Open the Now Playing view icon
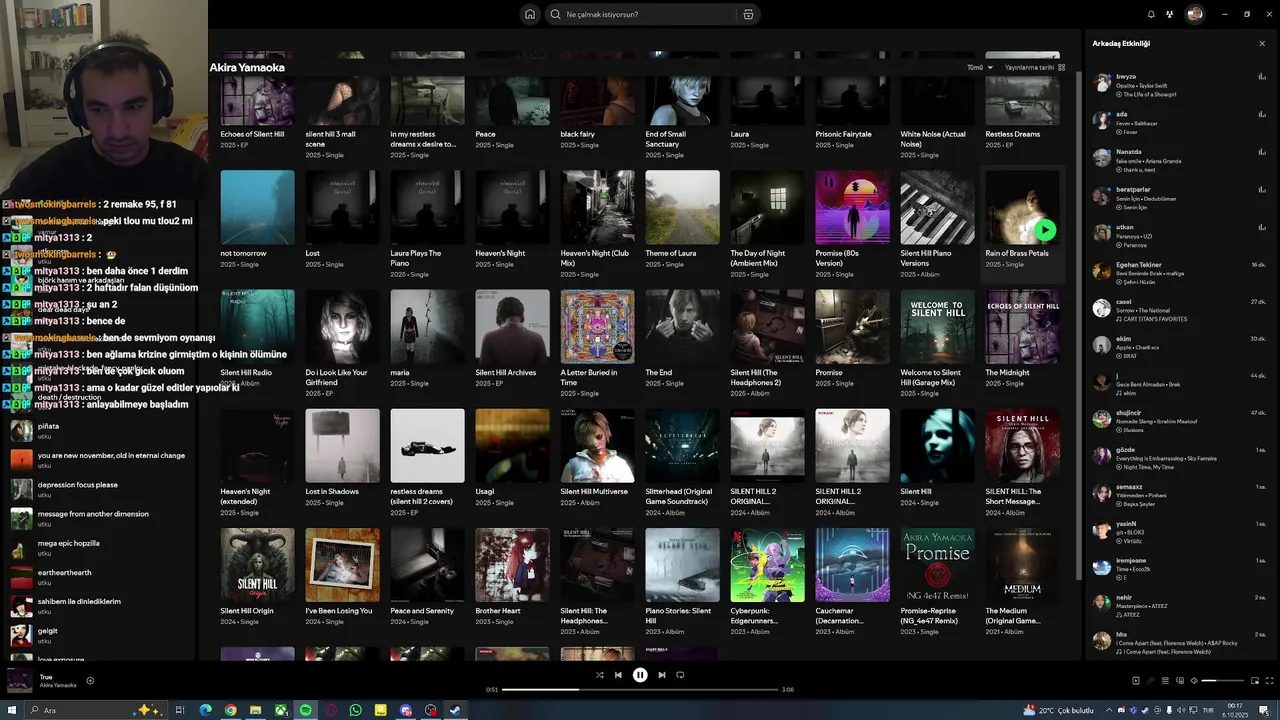 point(1135,681)
